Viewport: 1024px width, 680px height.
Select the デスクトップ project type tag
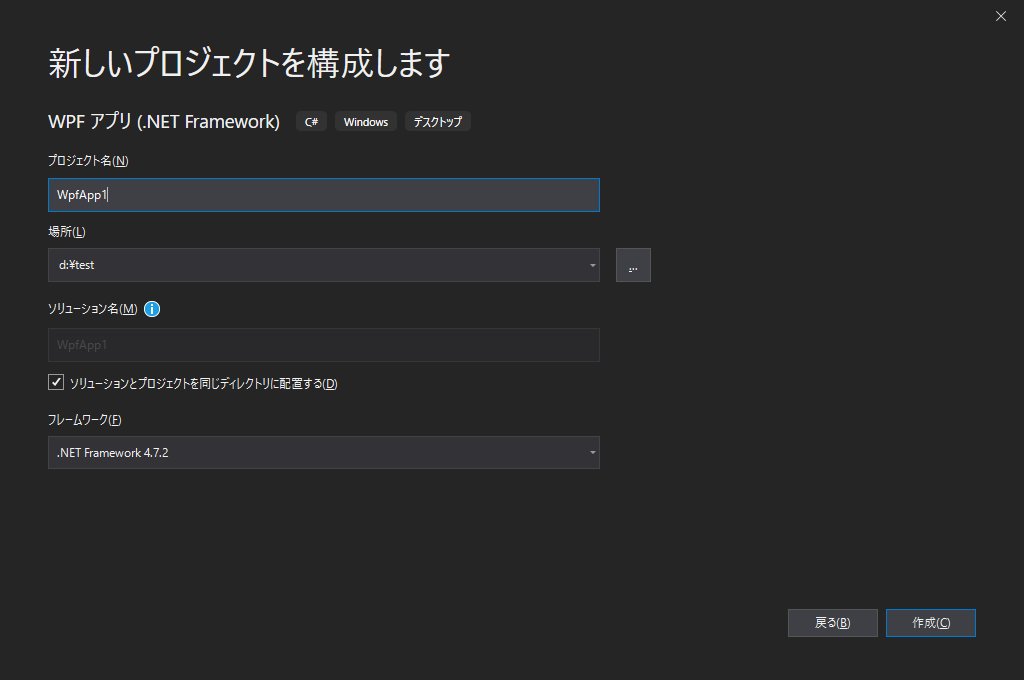[x=437, y=121]
